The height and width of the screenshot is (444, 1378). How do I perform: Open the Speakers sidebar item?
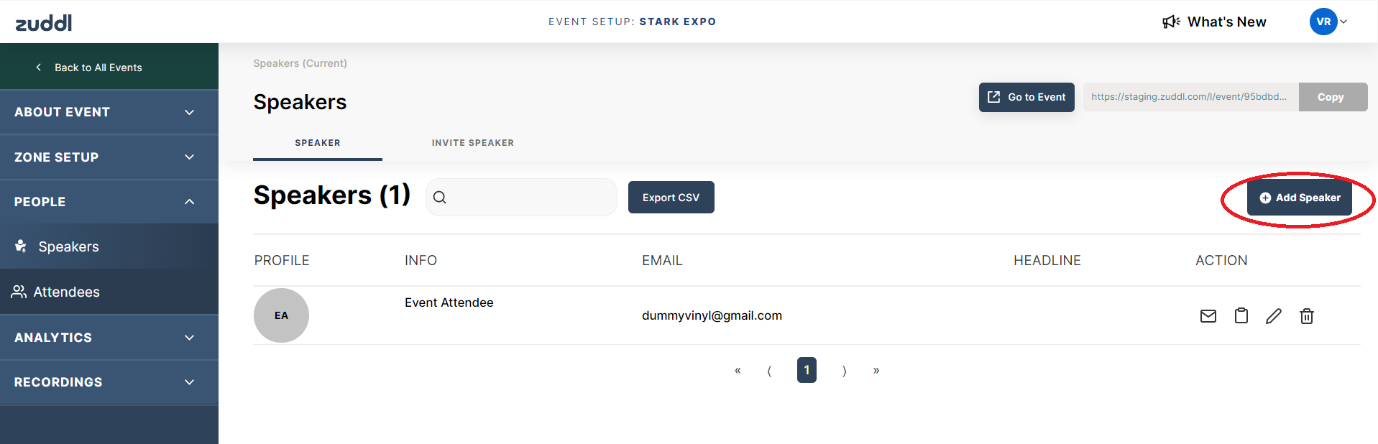[x=68, y=246]
